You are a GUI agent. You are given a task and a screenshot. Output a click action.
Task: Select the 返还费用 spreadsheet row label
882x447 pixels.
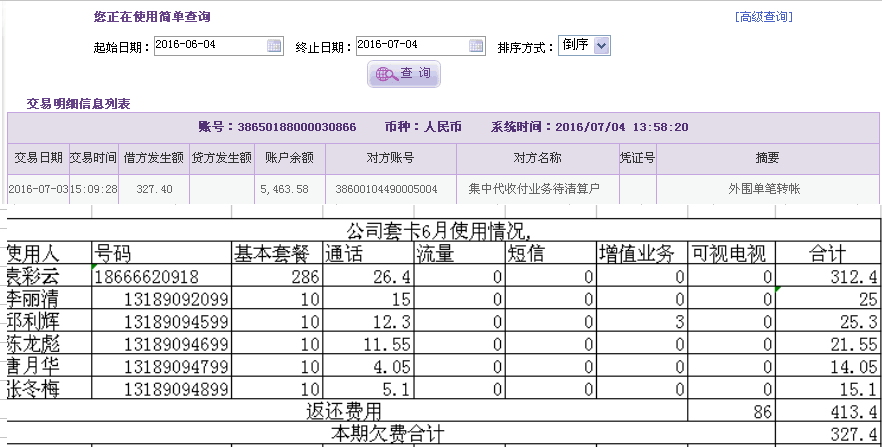343,411
